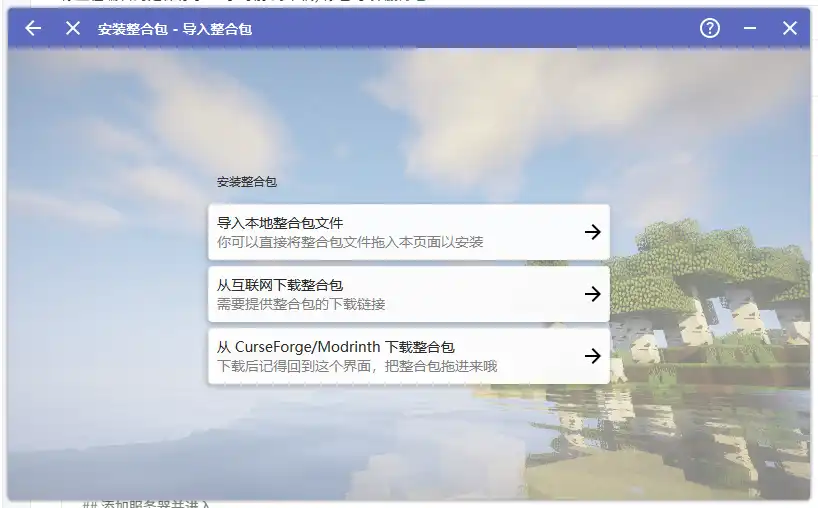Open help via the question mark icon
Image resolution: width=818 pixels, height=508 pixels.
709,28
